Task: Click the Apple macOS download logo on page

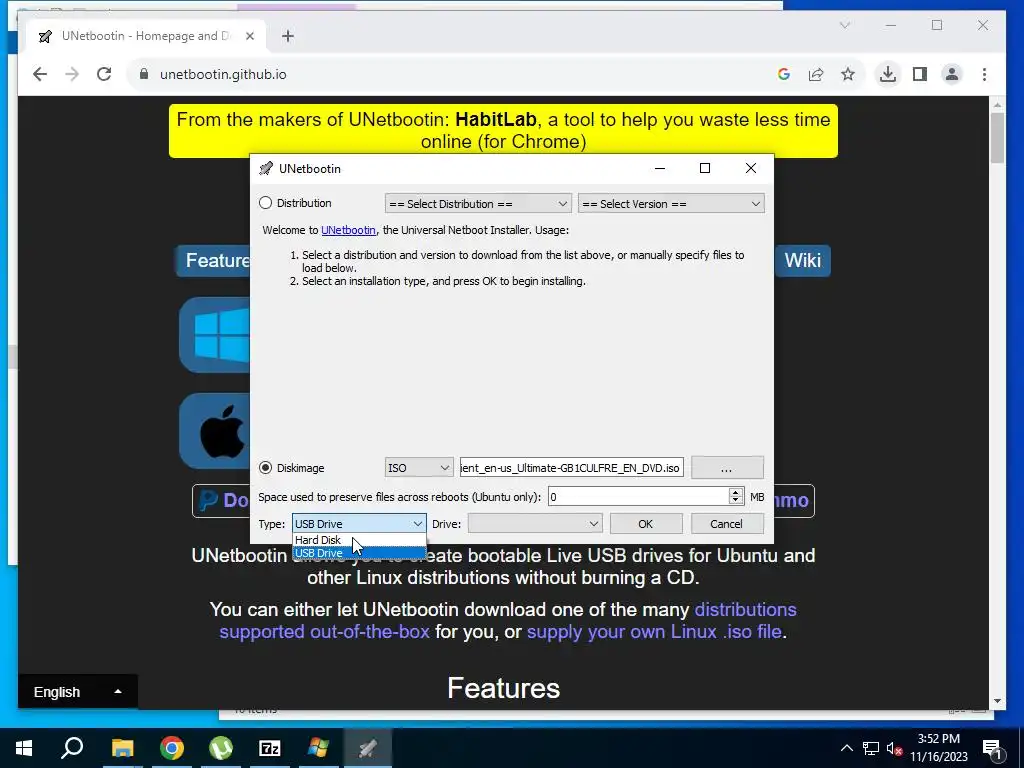Action: [215, 431]
